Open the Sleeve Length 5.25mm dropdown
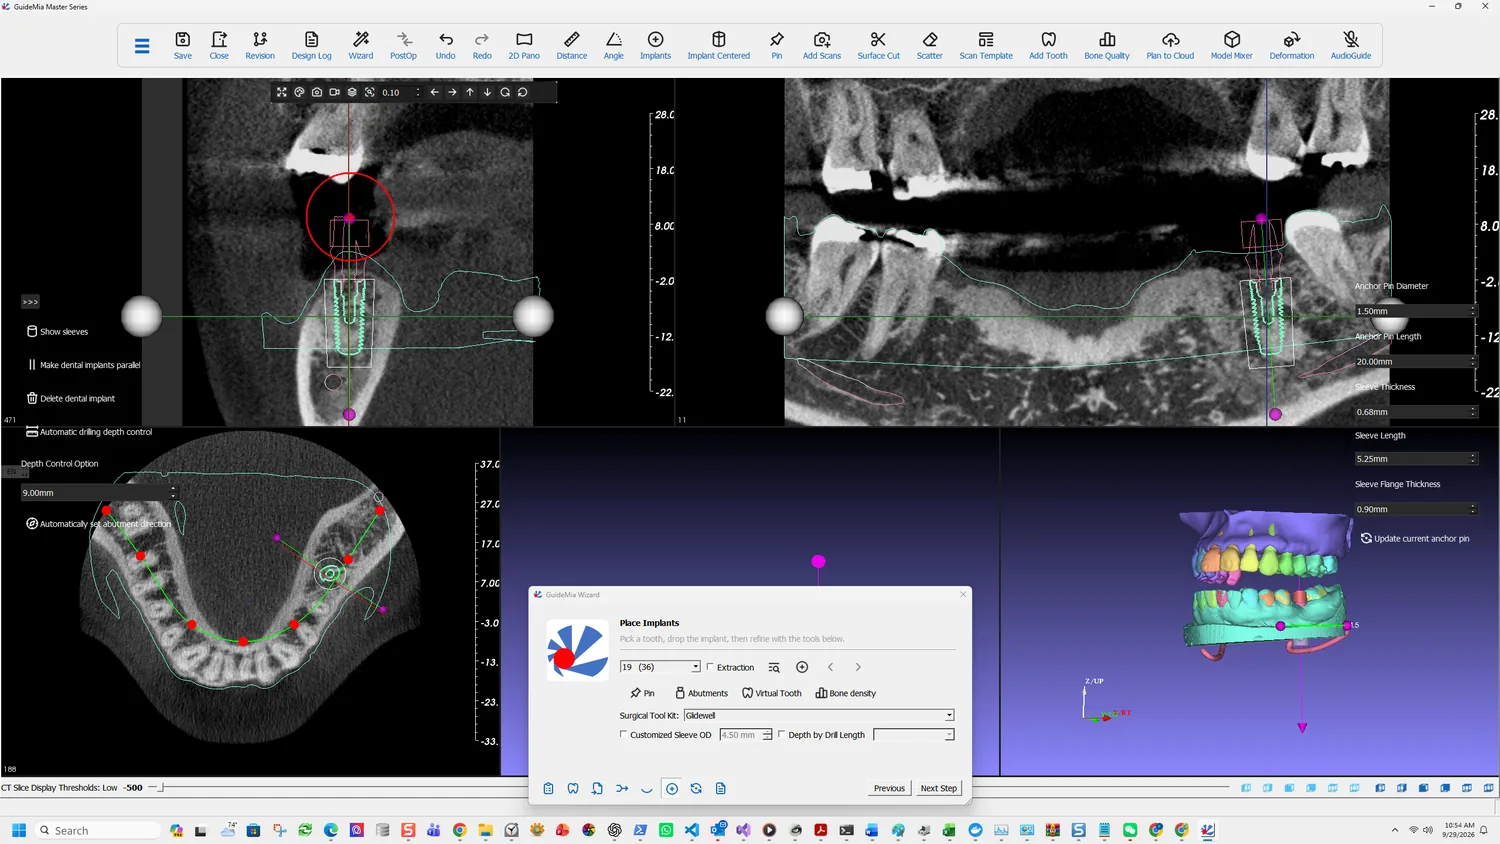 tap(1415, 459)
